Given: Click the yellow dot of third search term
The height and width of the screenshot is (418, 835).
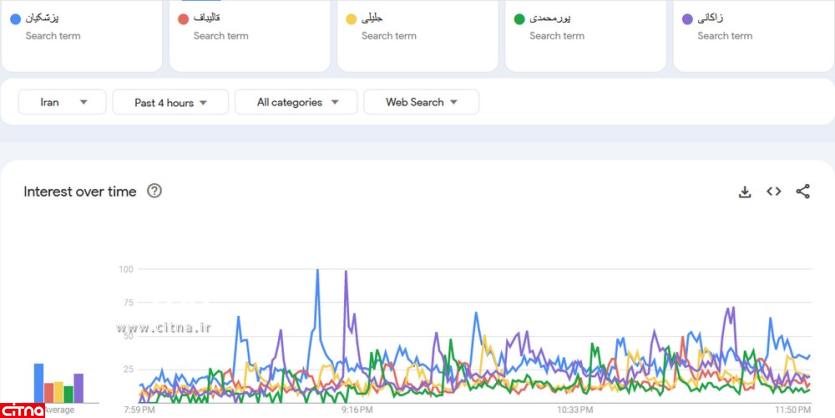Looking at the screenshot, I should (350, 19).
